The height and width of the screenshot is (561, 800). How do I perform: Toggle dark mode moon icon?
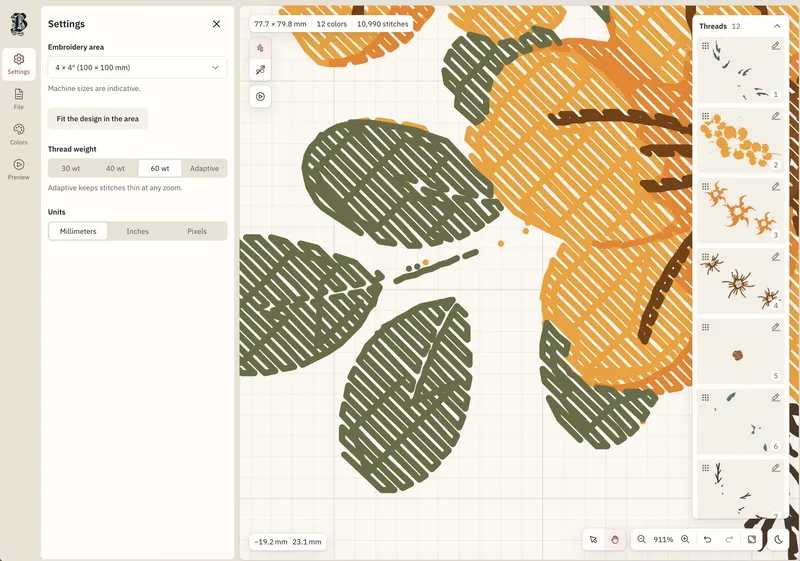pos(779,540)
